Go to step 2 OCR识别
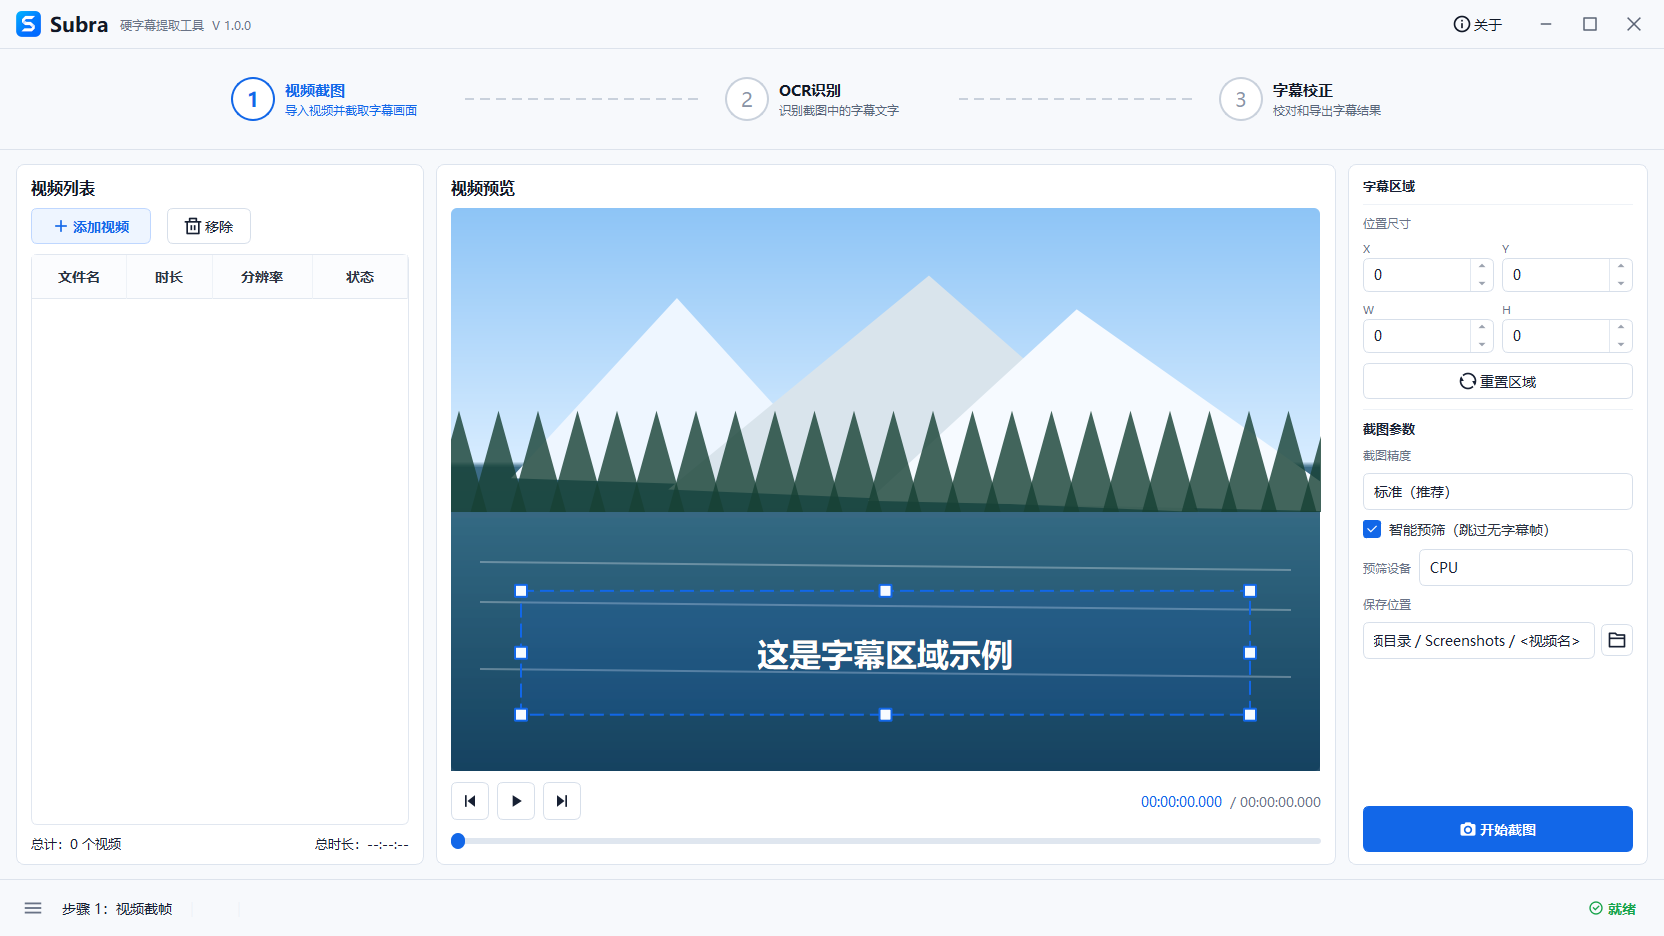The width and height of the screenshot is (1664, 936). coord(812,99)
